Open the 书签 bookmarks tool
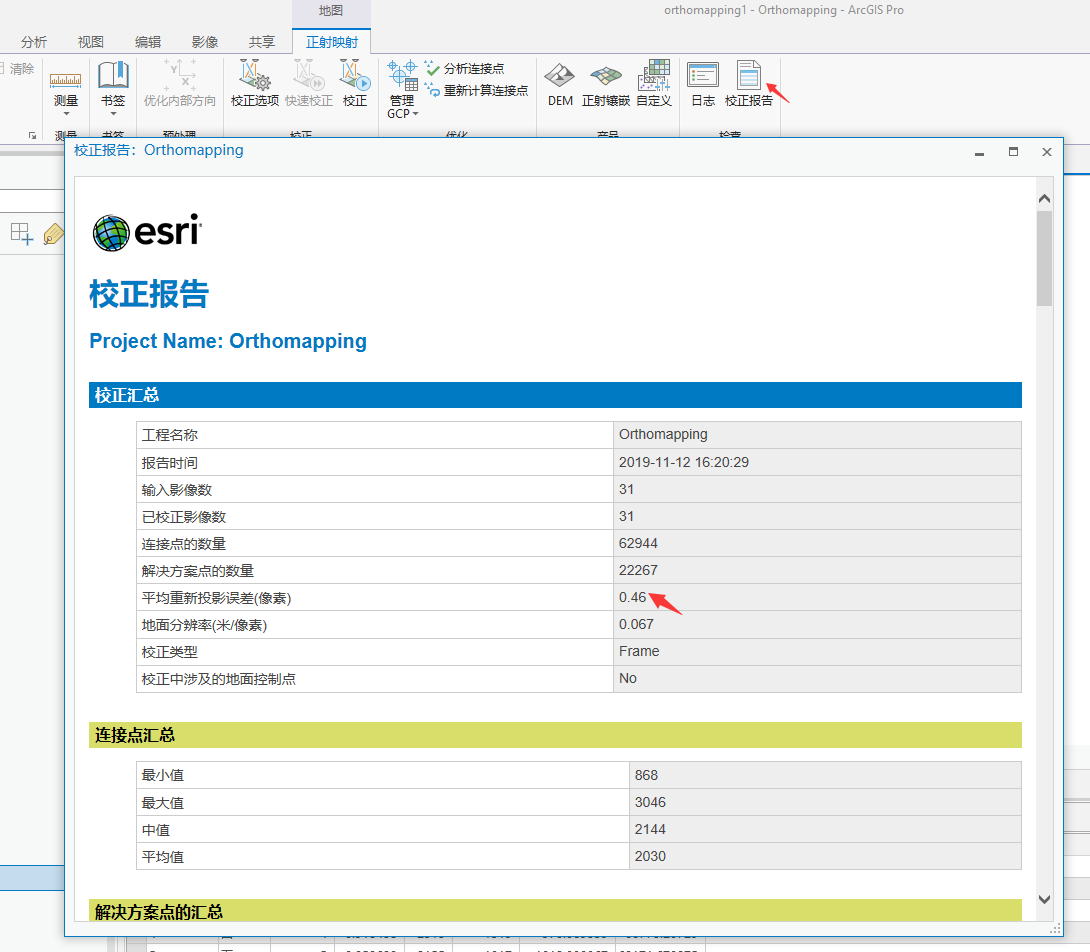1090x952 pixels. (113, 78)
